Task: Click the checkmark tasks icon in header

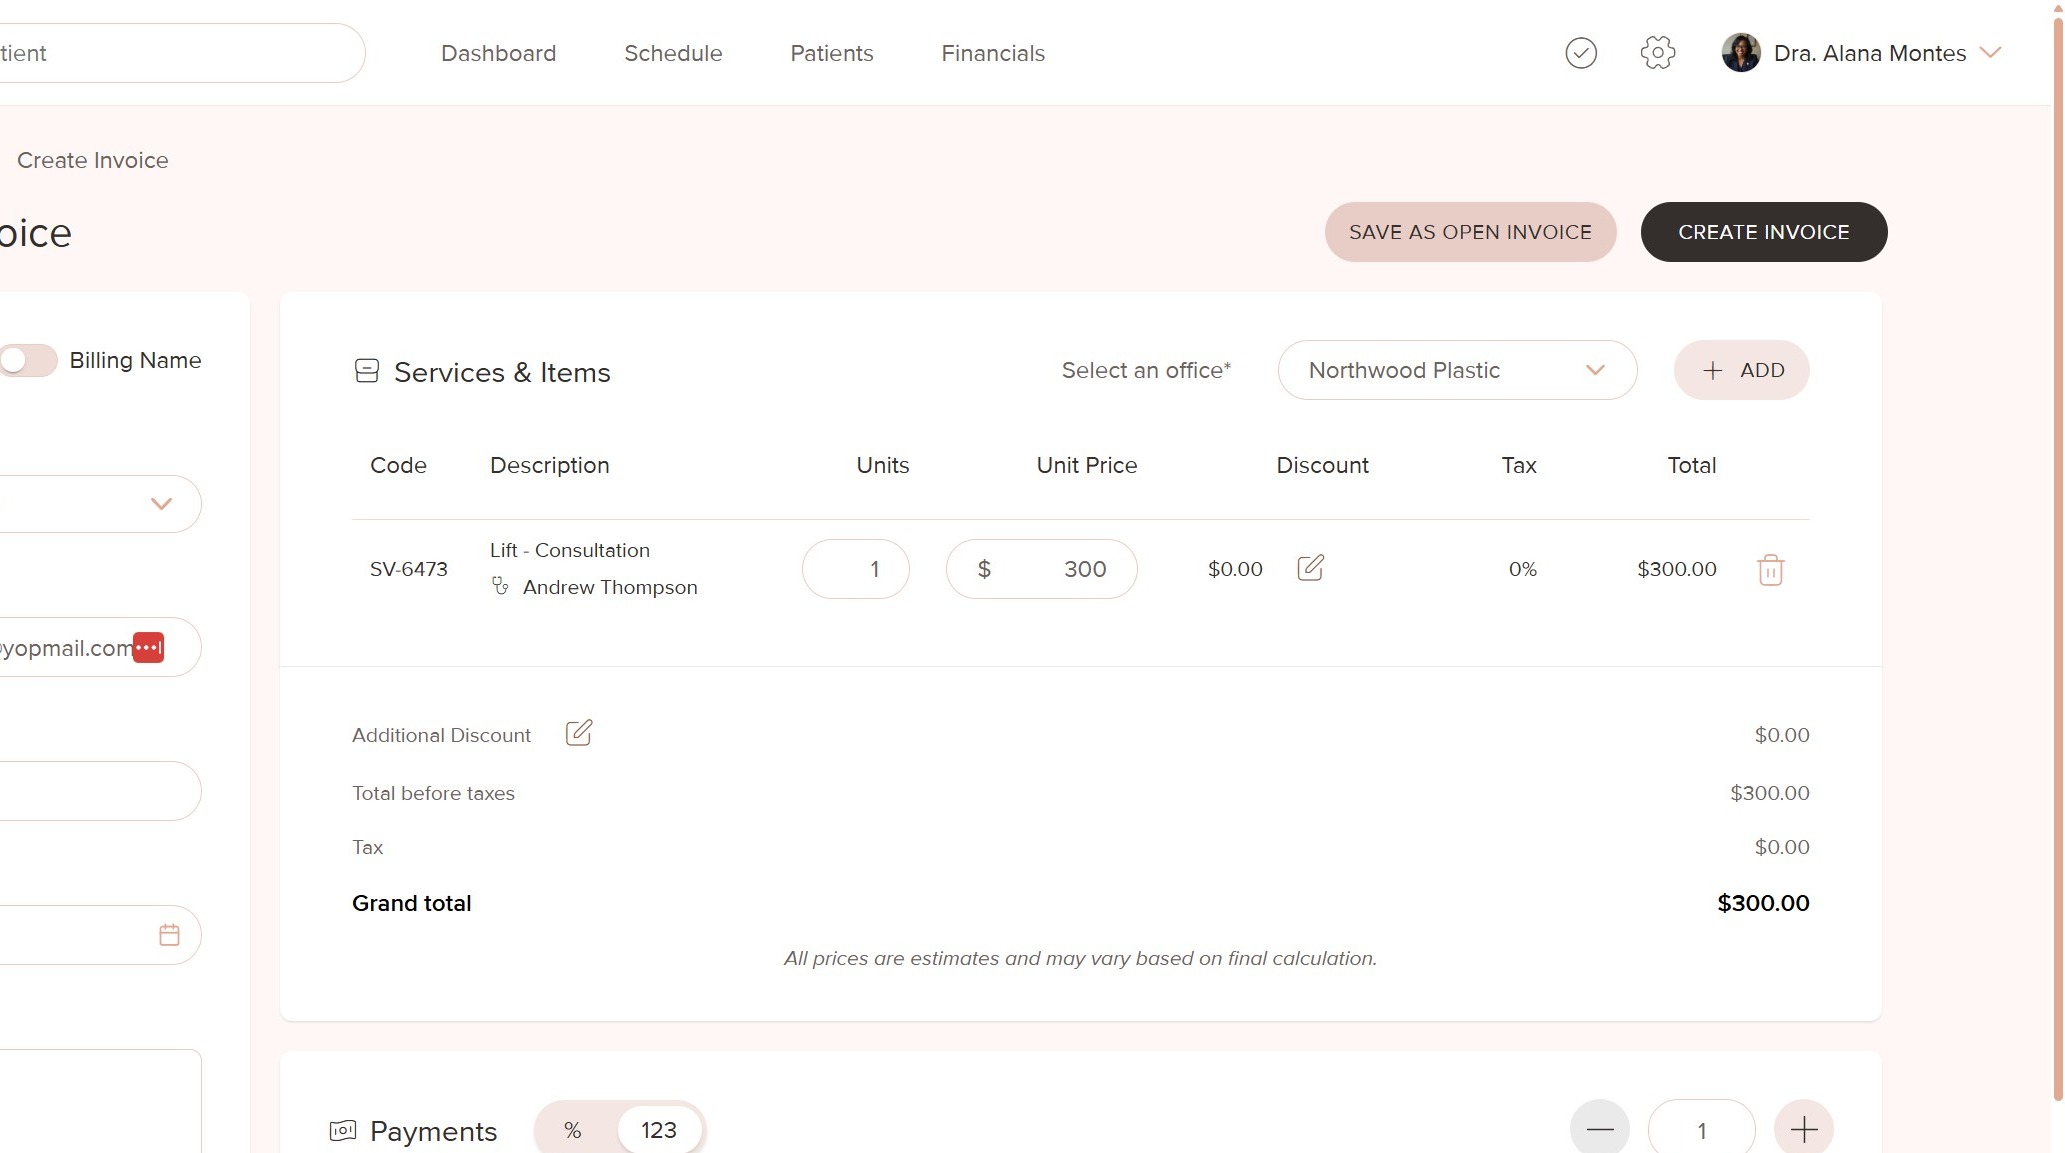Action: pyautogui.click(x=1580, y=53)
